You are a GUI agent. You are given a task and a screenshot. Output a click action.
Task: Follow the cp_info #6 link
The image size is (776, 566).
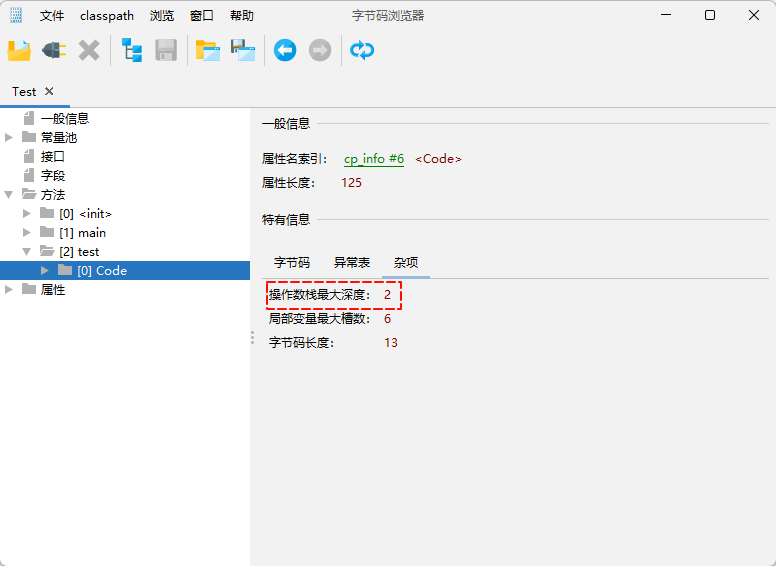click(x=374, y=159)
